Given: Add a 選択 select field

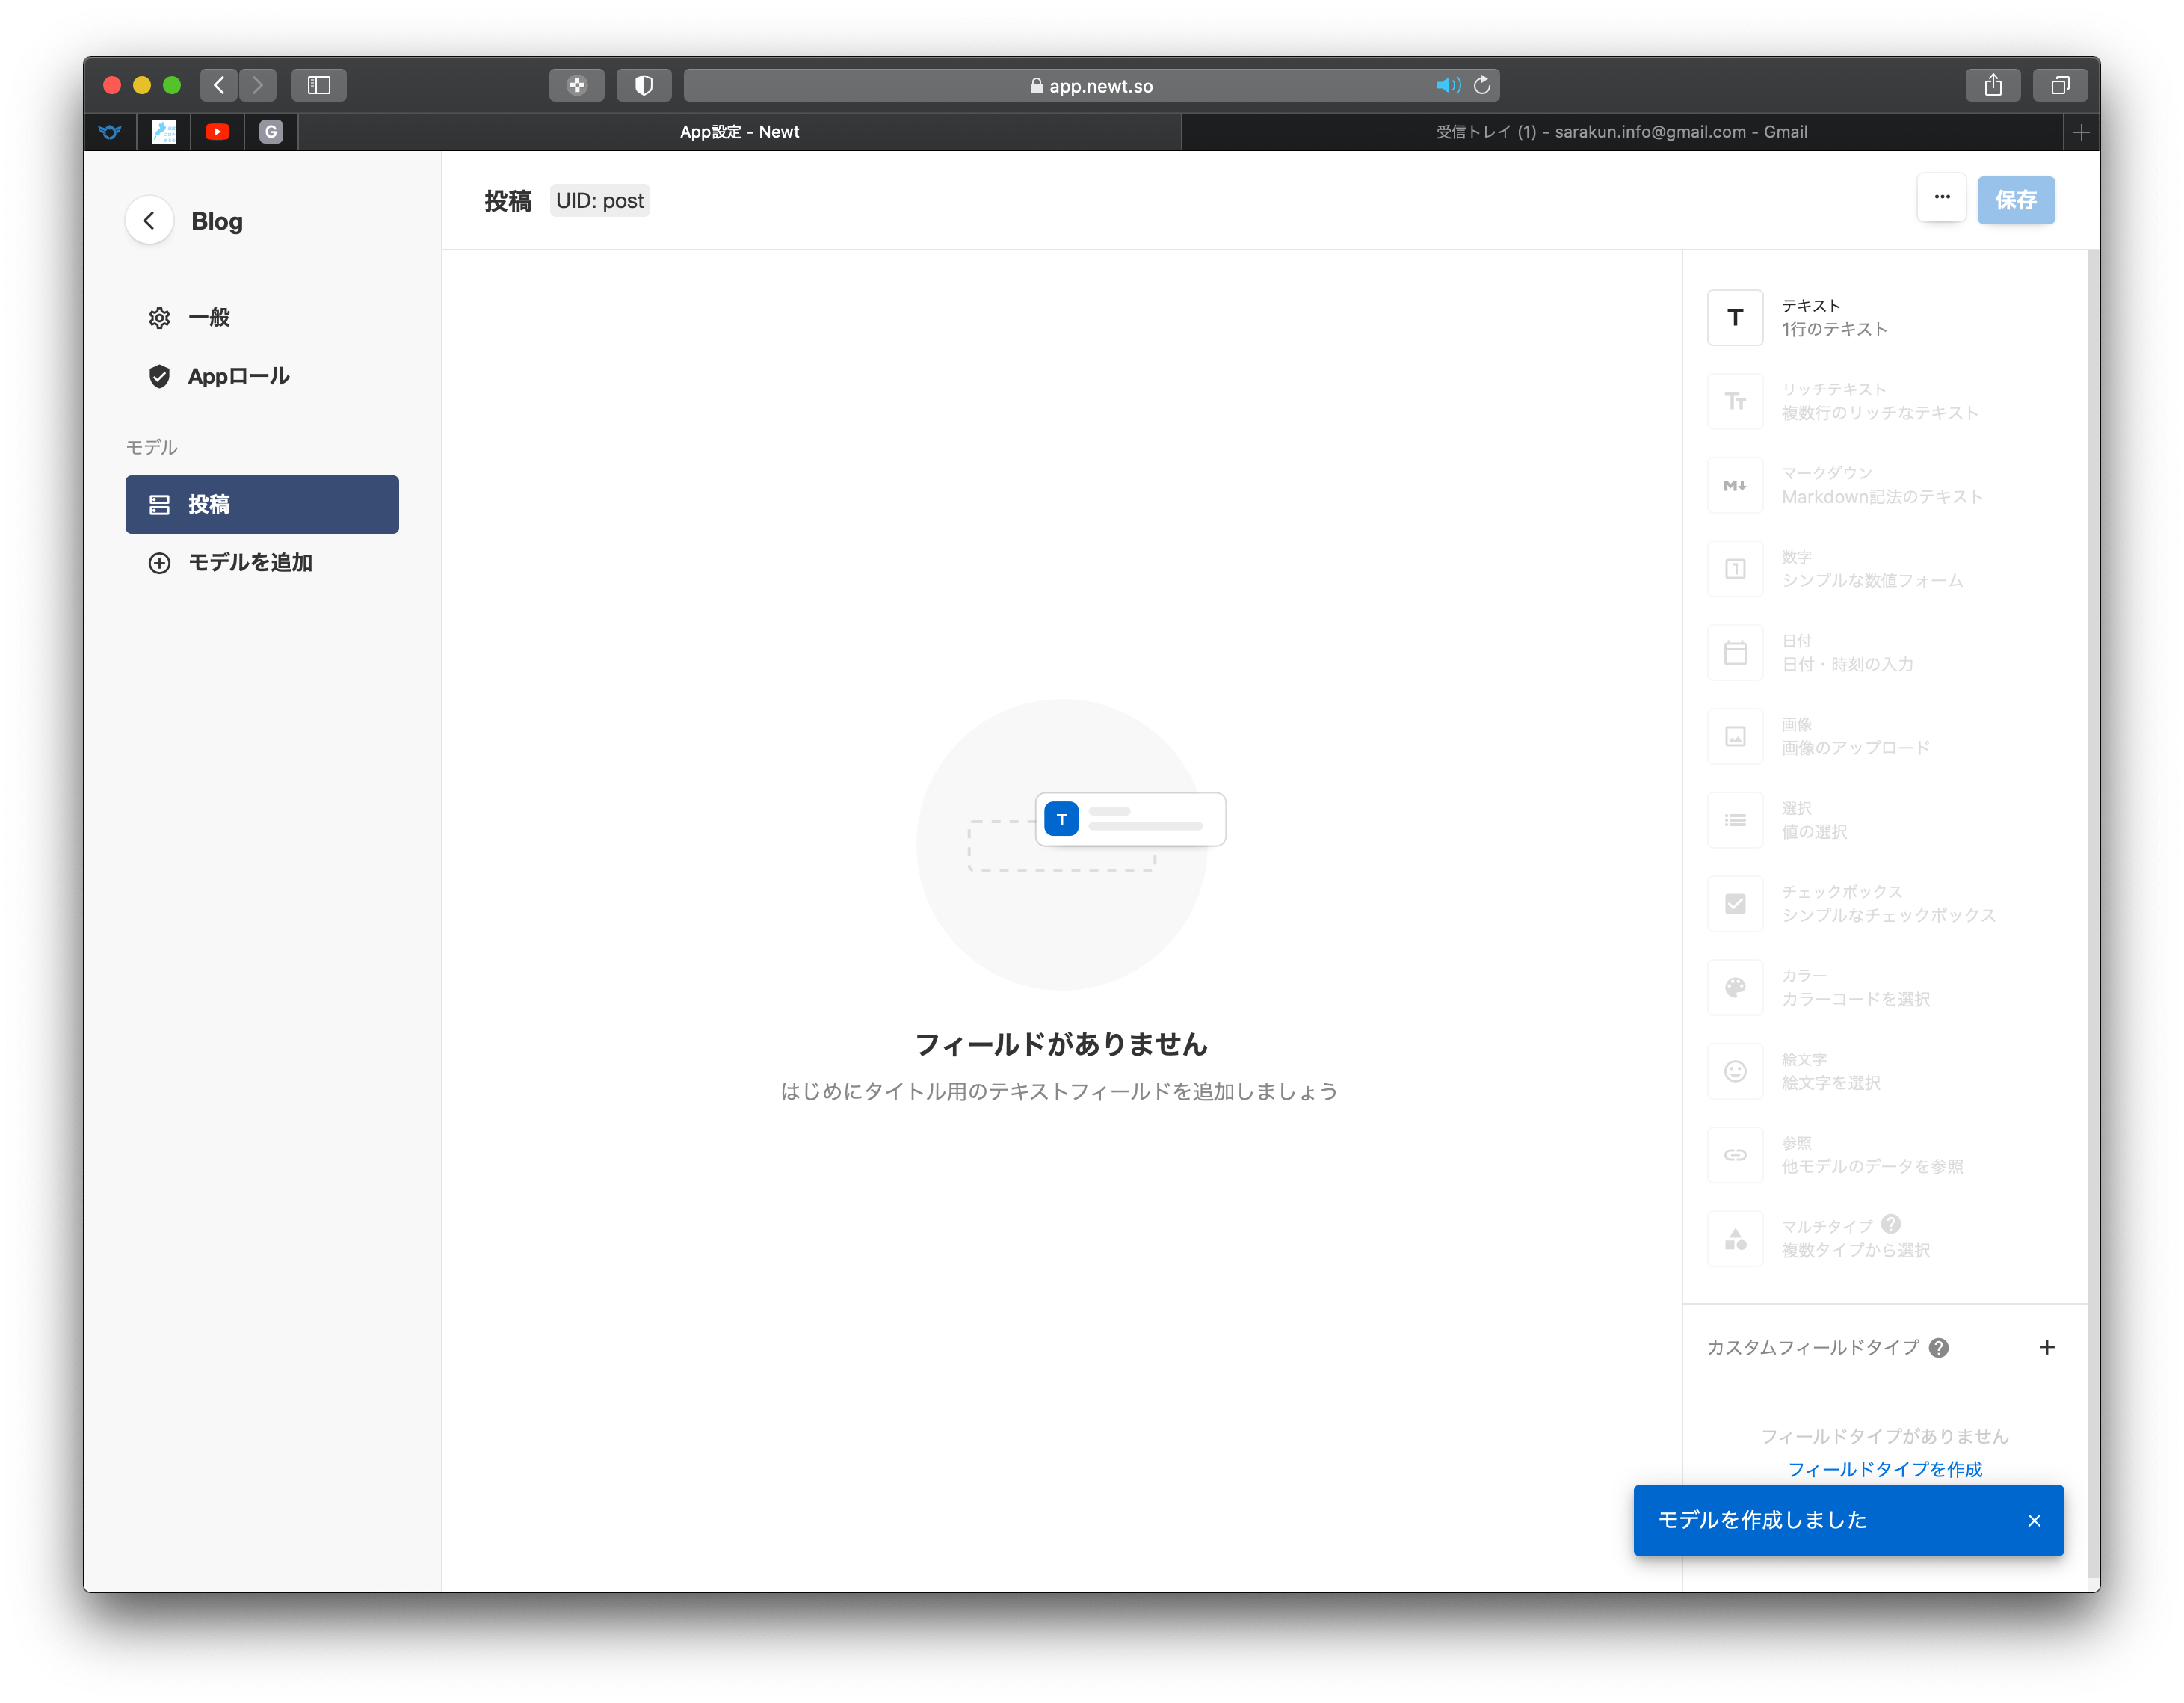Looking at the screenshot, I should (1885, 820).
